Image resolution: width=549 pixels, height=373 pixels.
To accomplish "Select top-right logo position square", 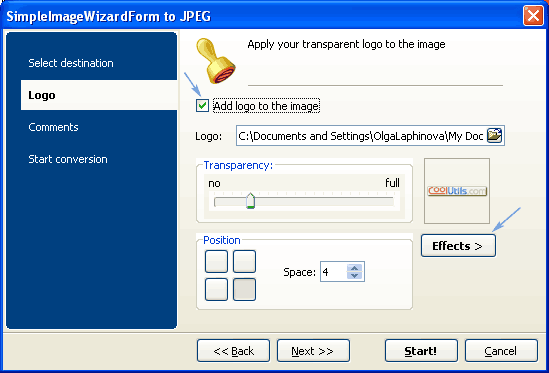I will (x=244, y=261).
